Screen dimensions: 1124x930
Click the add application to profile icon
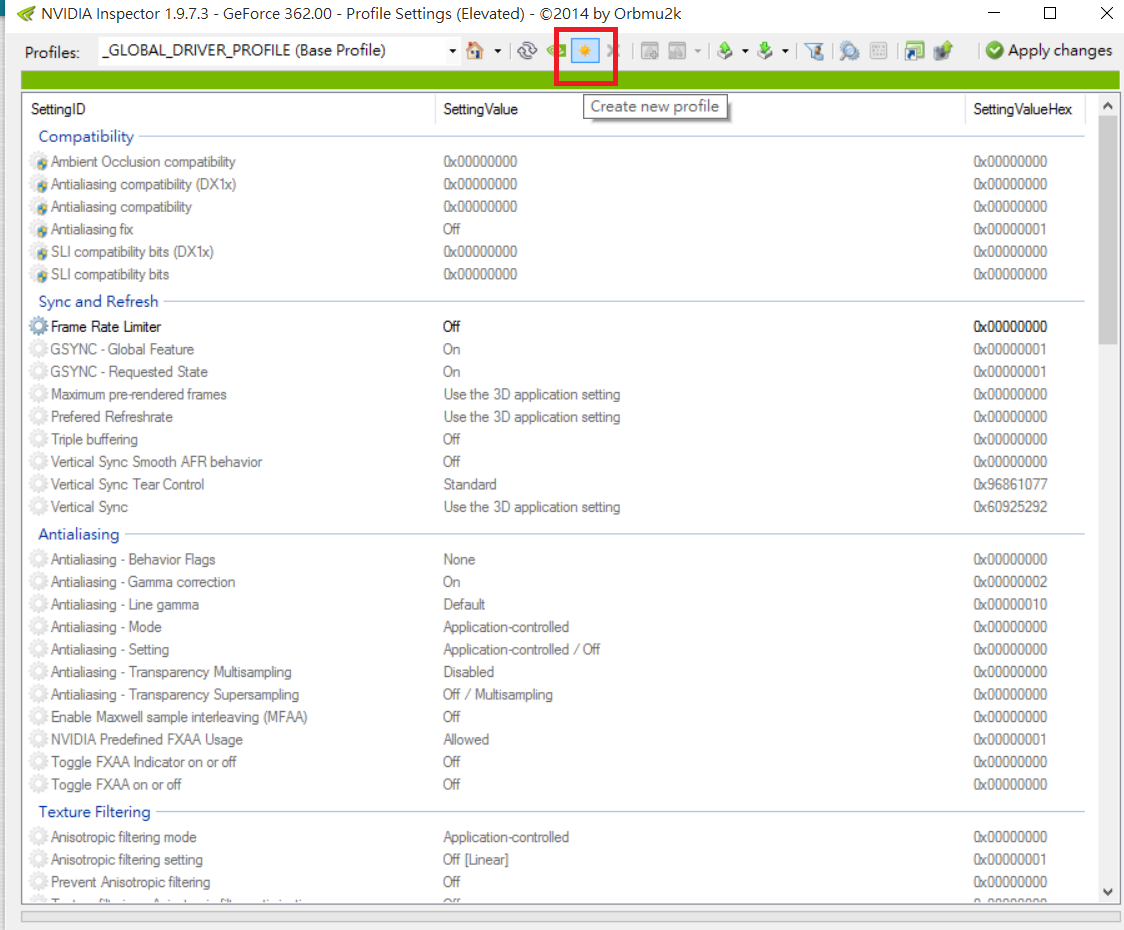coord(649,51)
